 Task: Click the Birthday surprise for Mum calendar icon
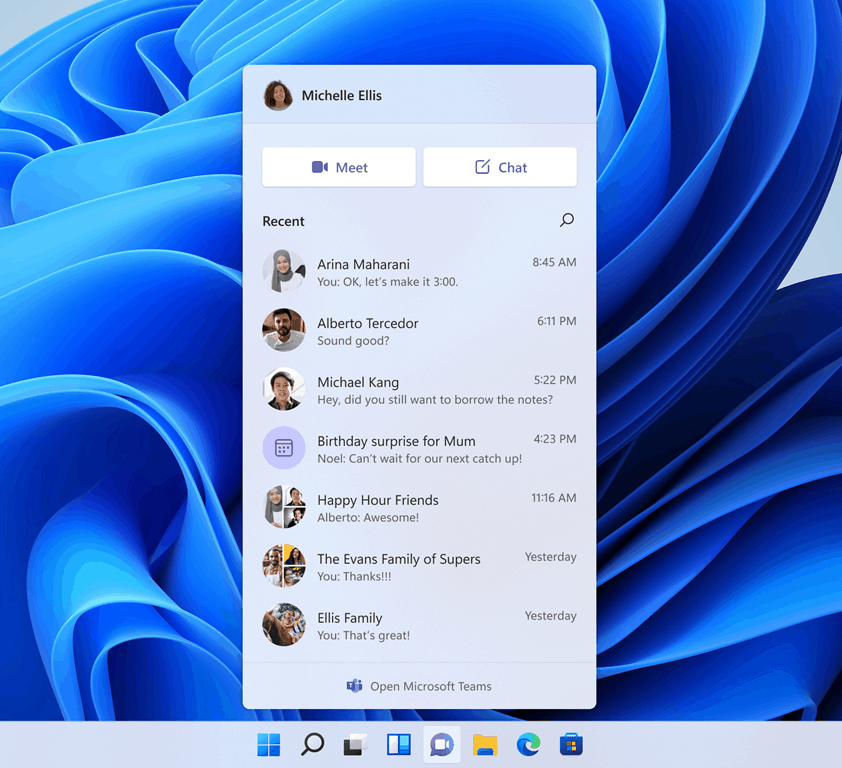point(283,448)
